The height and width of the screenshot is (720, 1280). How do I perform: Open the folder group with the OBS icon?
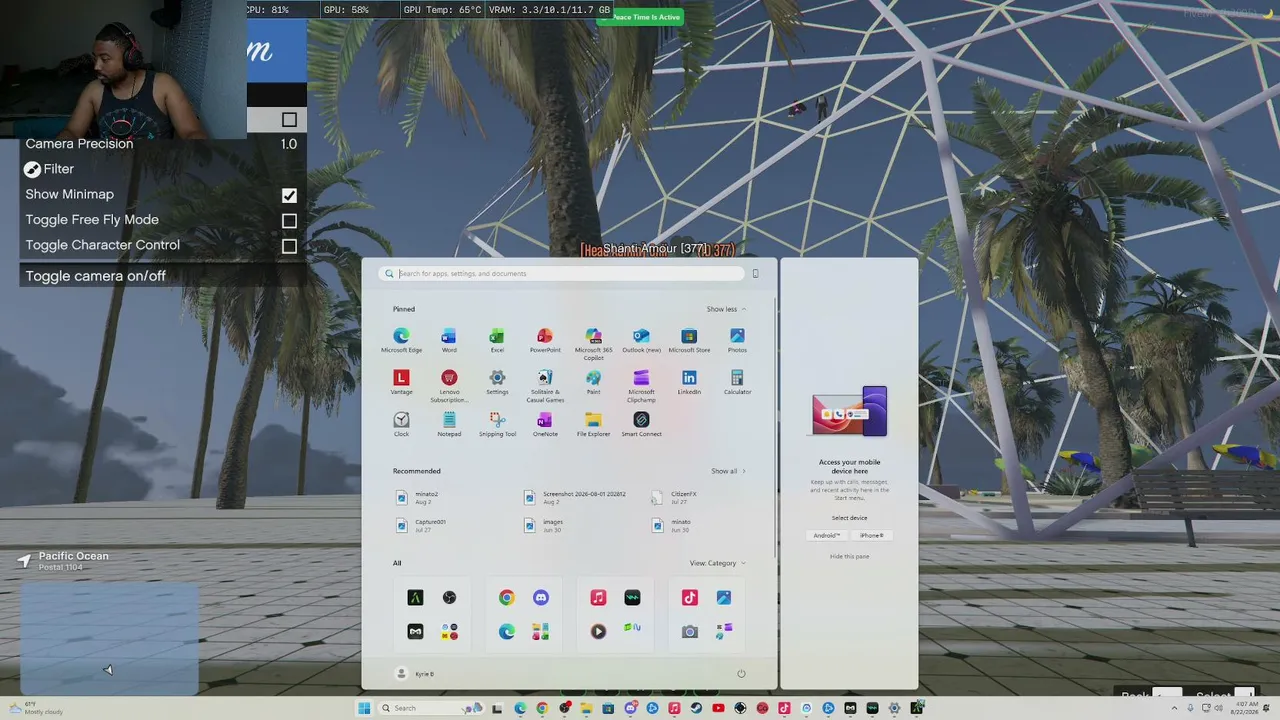432,614
